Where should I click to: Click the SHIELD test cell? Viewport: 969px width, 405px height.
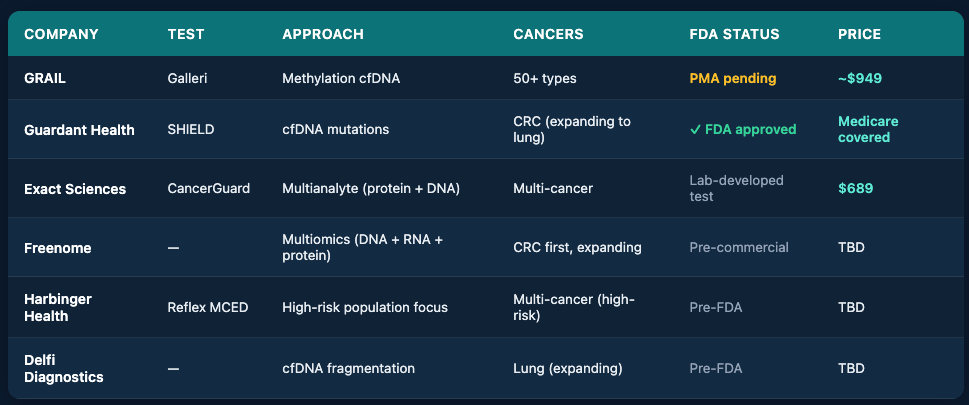(191, 130)
